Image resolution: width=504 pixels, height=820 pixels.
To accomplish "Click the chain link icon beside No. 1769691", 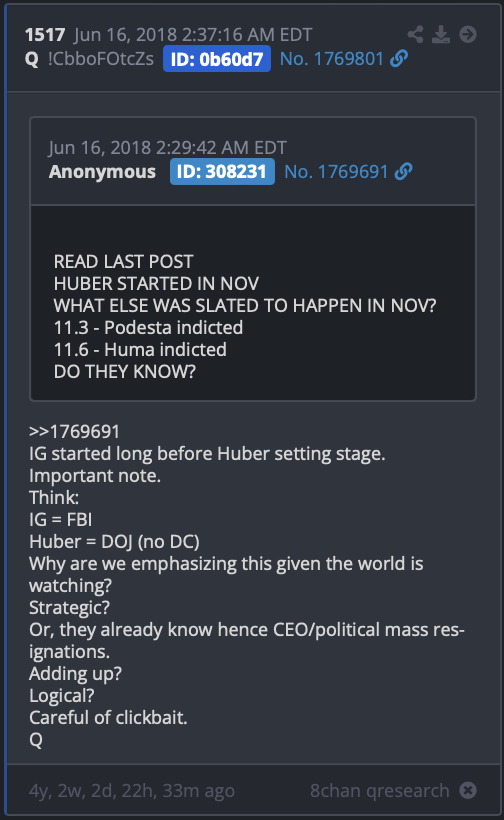I will click(403, 172).
